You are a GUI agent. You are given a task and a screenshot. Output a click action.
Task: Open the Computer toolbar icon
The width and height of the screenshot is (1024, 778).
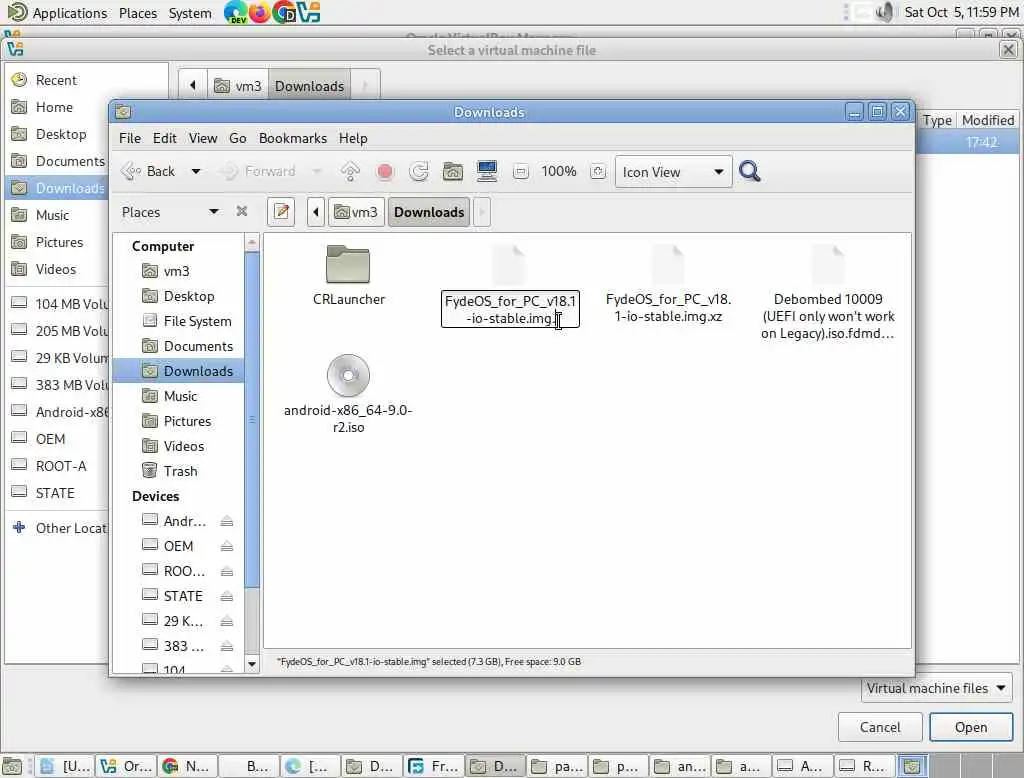coord(487,172)
